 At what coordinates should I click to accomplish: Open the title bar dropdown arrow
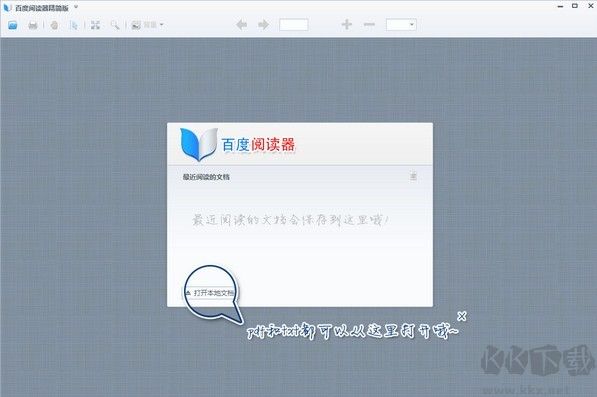[76, 6]
